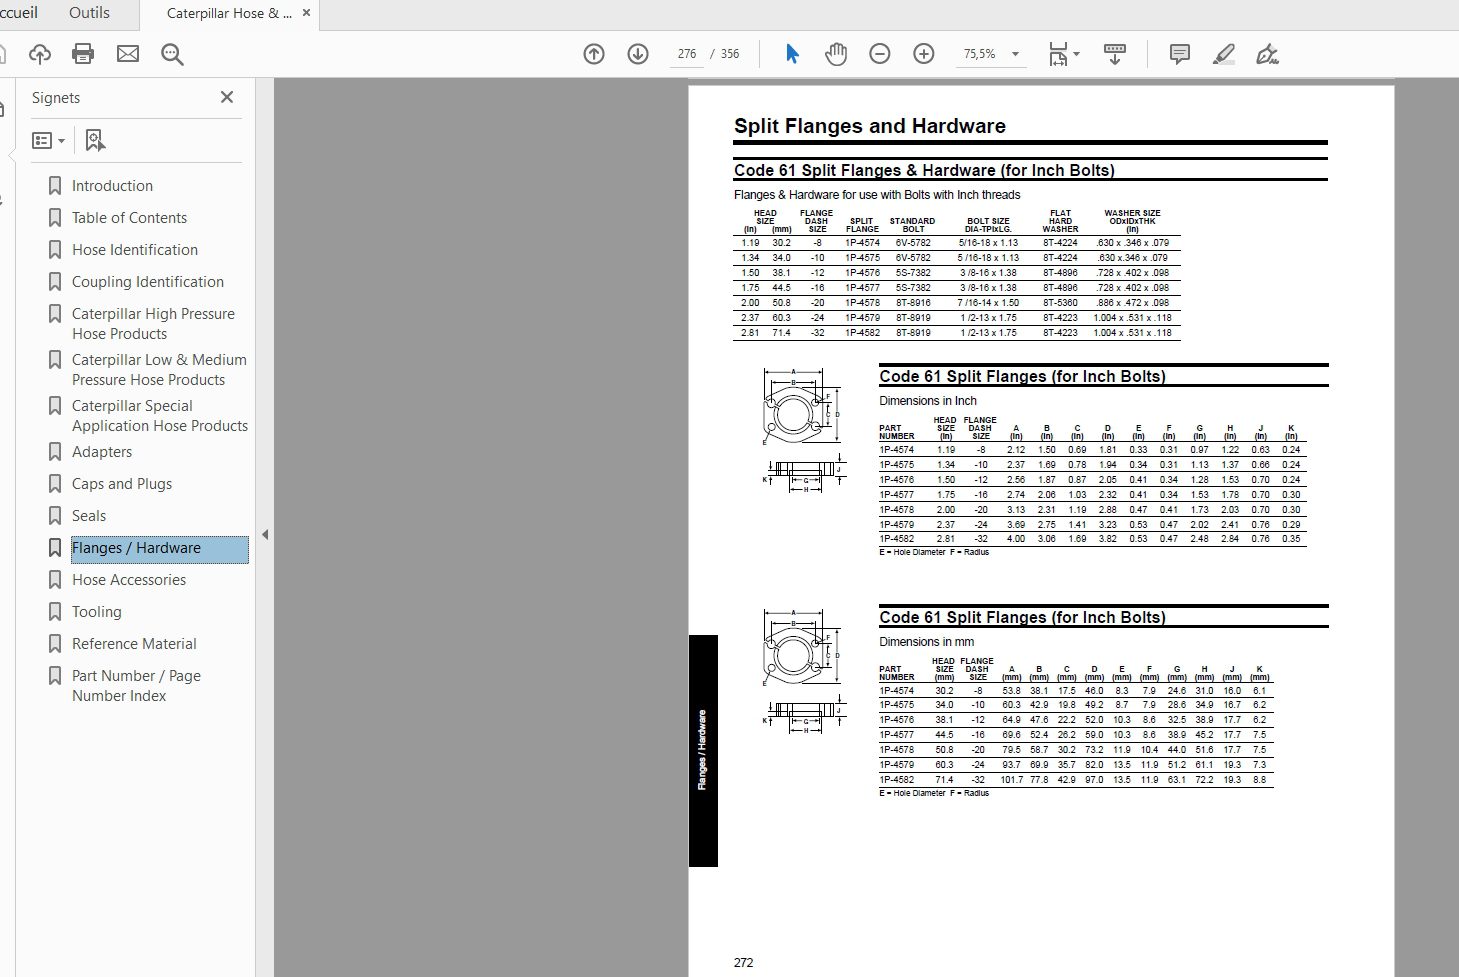
Task: Open the Reference Material bookmark
Action: (134, 644)
